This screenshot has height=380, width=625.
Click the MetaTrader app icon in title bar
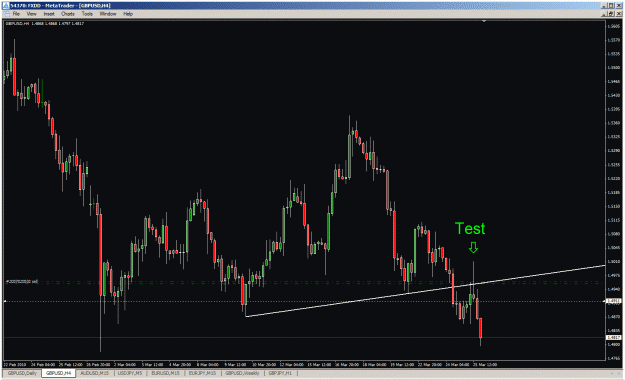[x=6, y=6]
